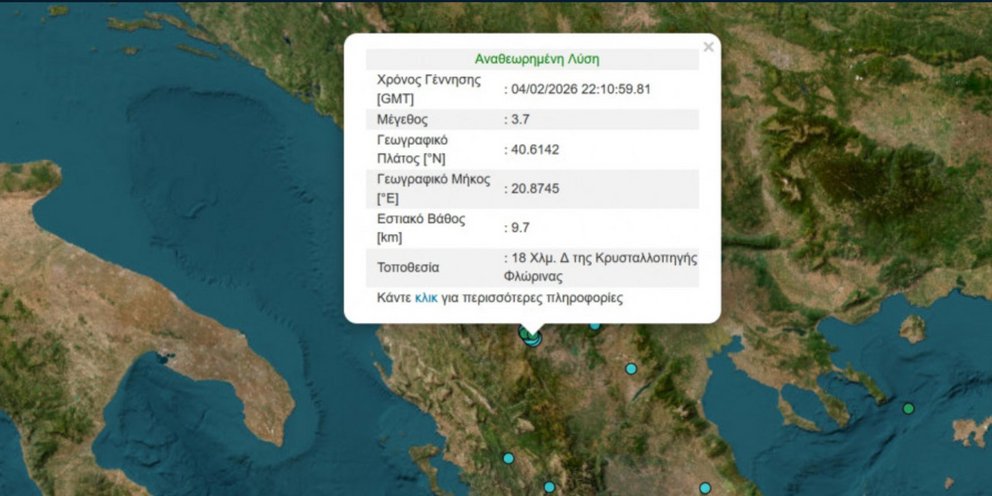992x496 pixels.
Task: Close the earthquake info popup
Action: coord(708,47)
